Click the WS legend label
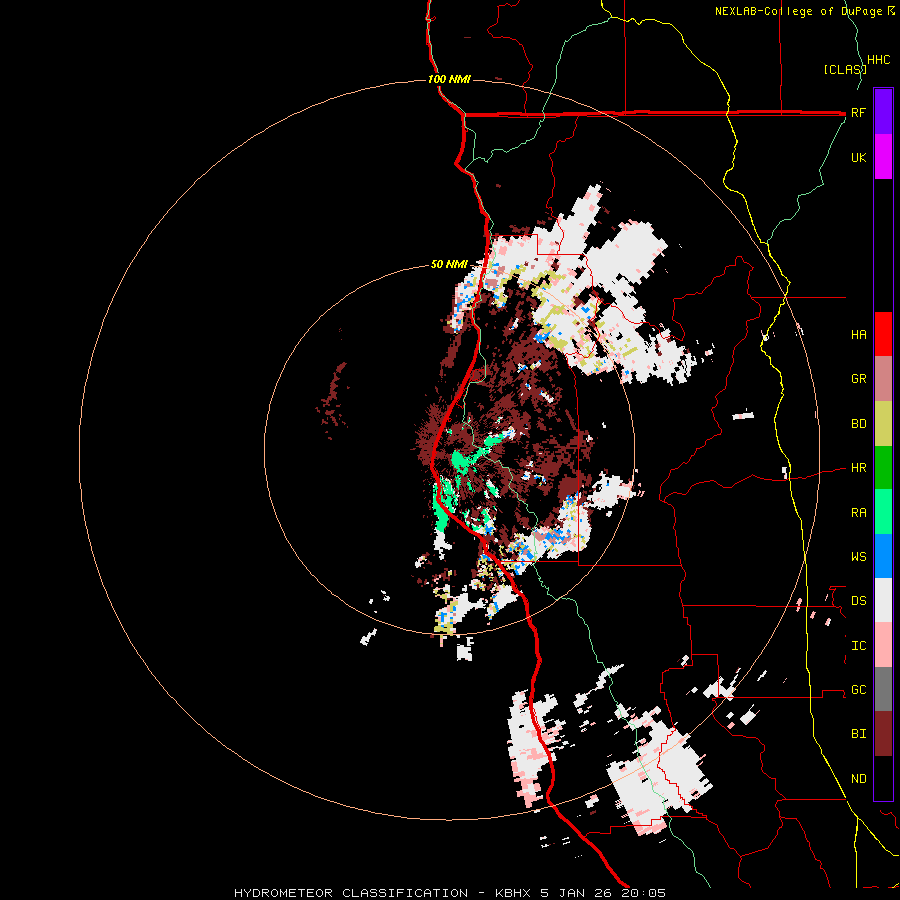Screen dimensions: 900x900 [x=858, y=556]
